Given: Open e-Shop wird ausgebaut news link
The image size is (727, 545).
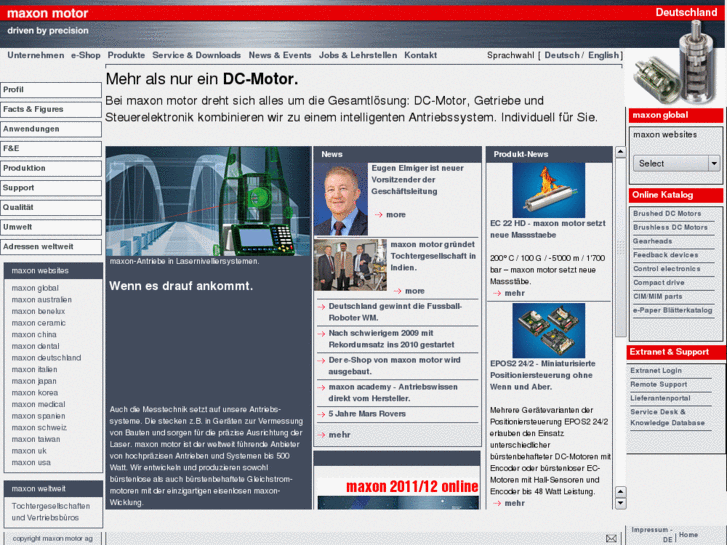Looking at the screenshot, I should coord(395,366).
